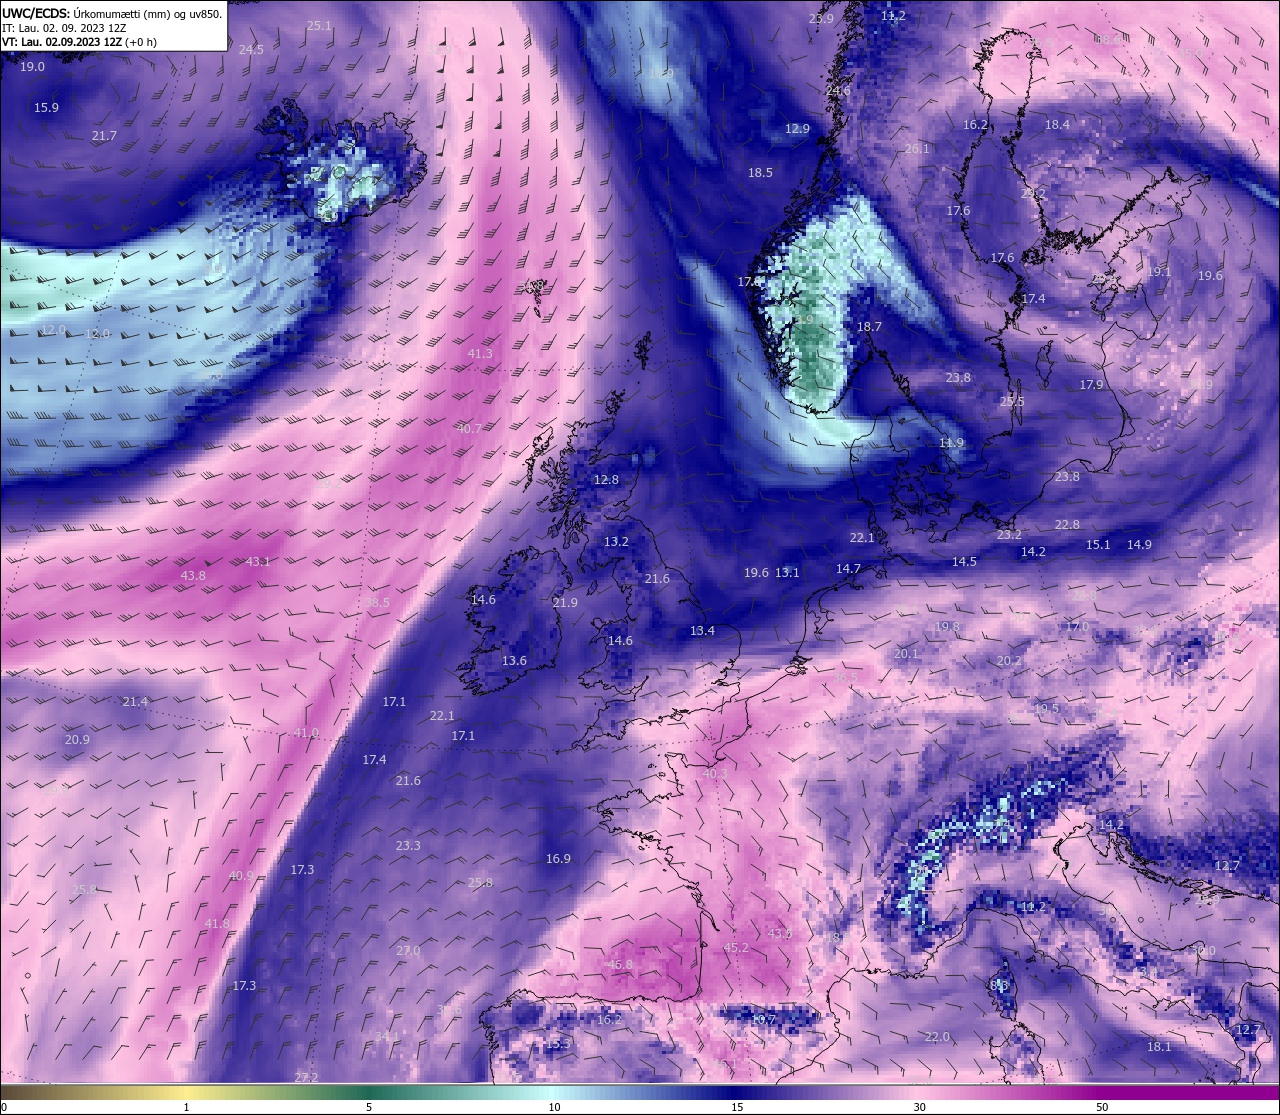Click the value 18.4 over Finland
The width and height of the screenshot is (1280, 1115).
[x=1057, y=125]
